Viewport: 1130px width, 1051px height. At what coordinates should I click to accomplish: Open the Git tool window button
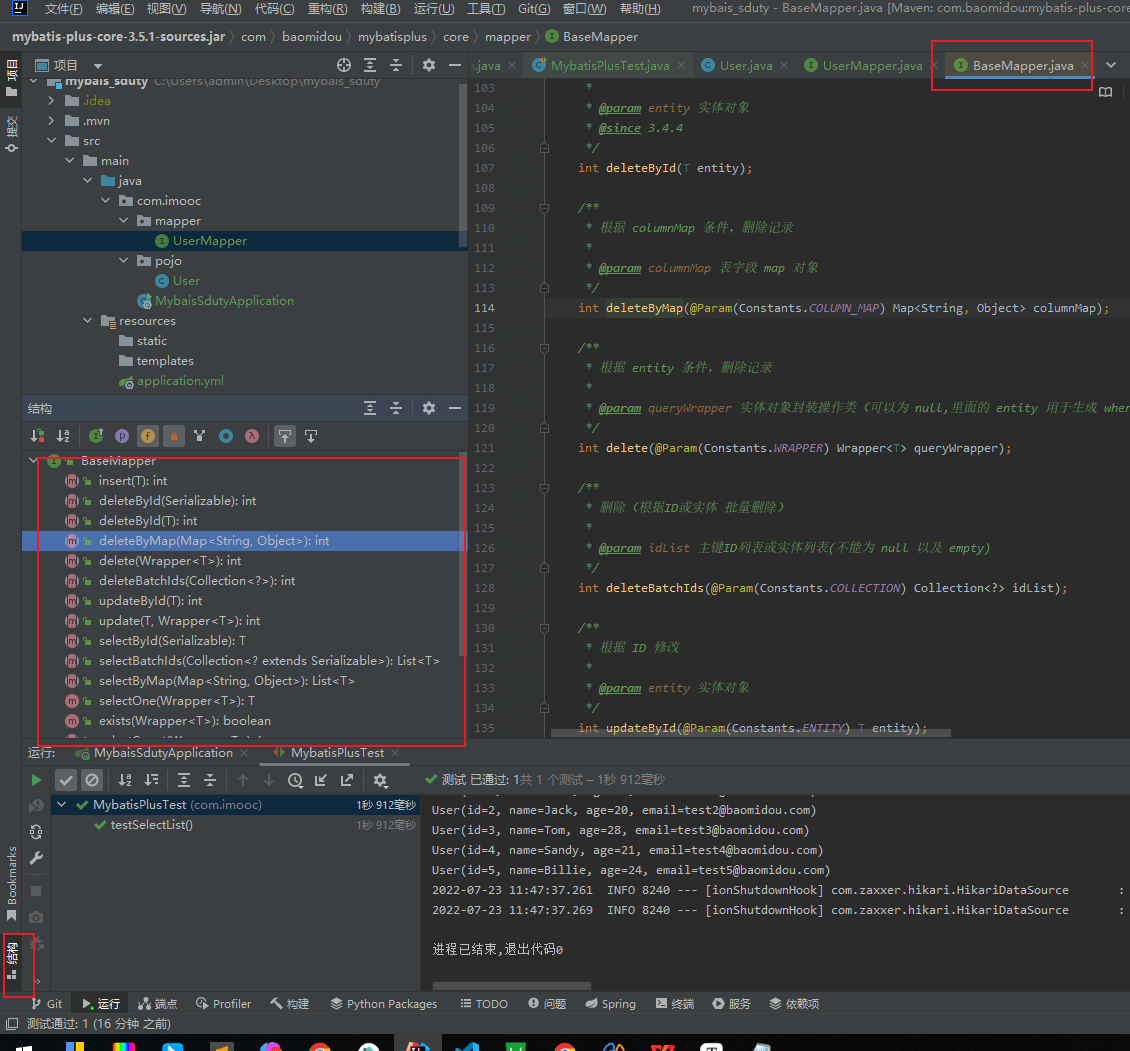[x=48, y=1003]
